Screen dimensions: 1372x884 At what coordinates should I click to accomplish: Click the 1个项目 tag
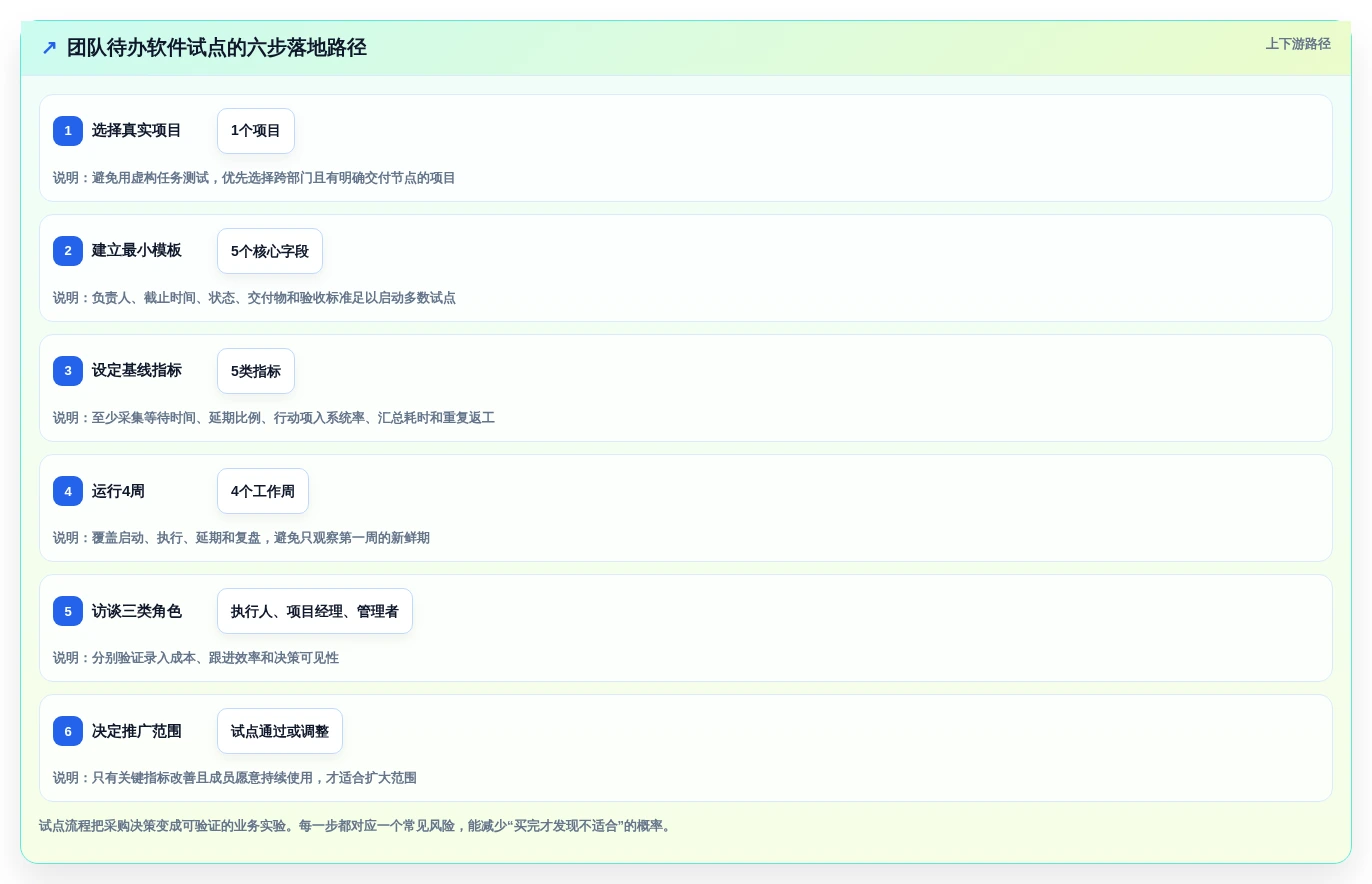point(256,131)
